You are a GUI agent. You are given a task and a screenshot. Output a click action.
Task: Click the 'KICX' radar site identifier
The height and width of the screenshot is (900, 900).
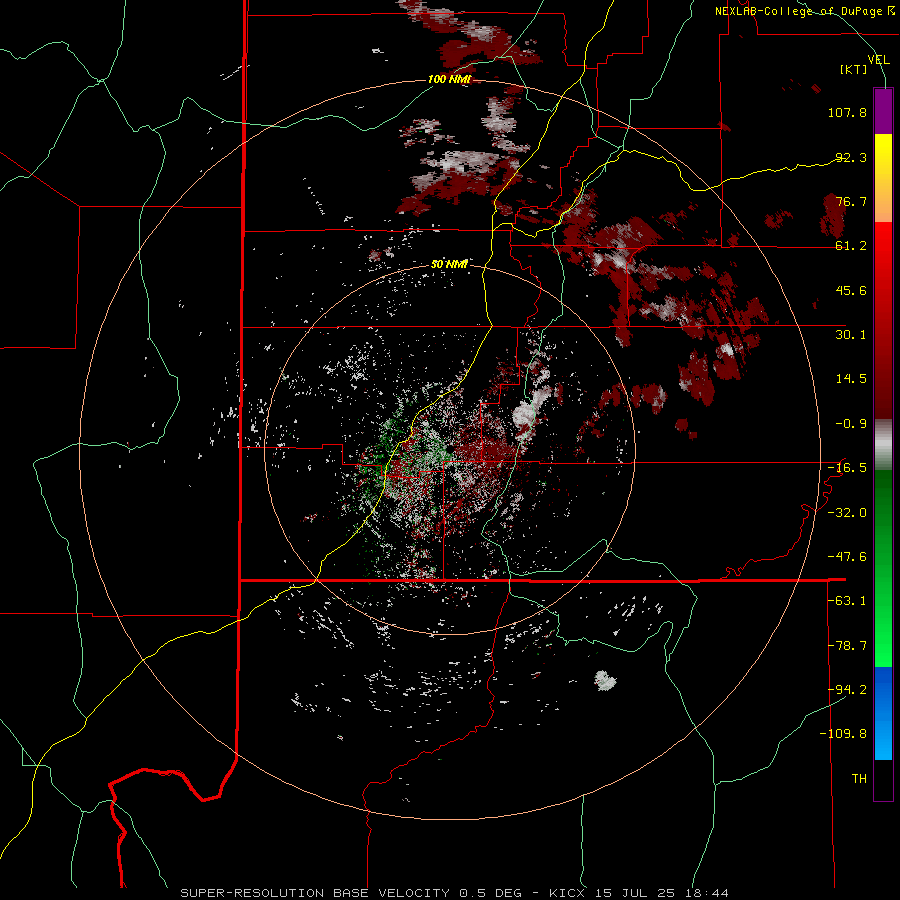click(567, 893)
